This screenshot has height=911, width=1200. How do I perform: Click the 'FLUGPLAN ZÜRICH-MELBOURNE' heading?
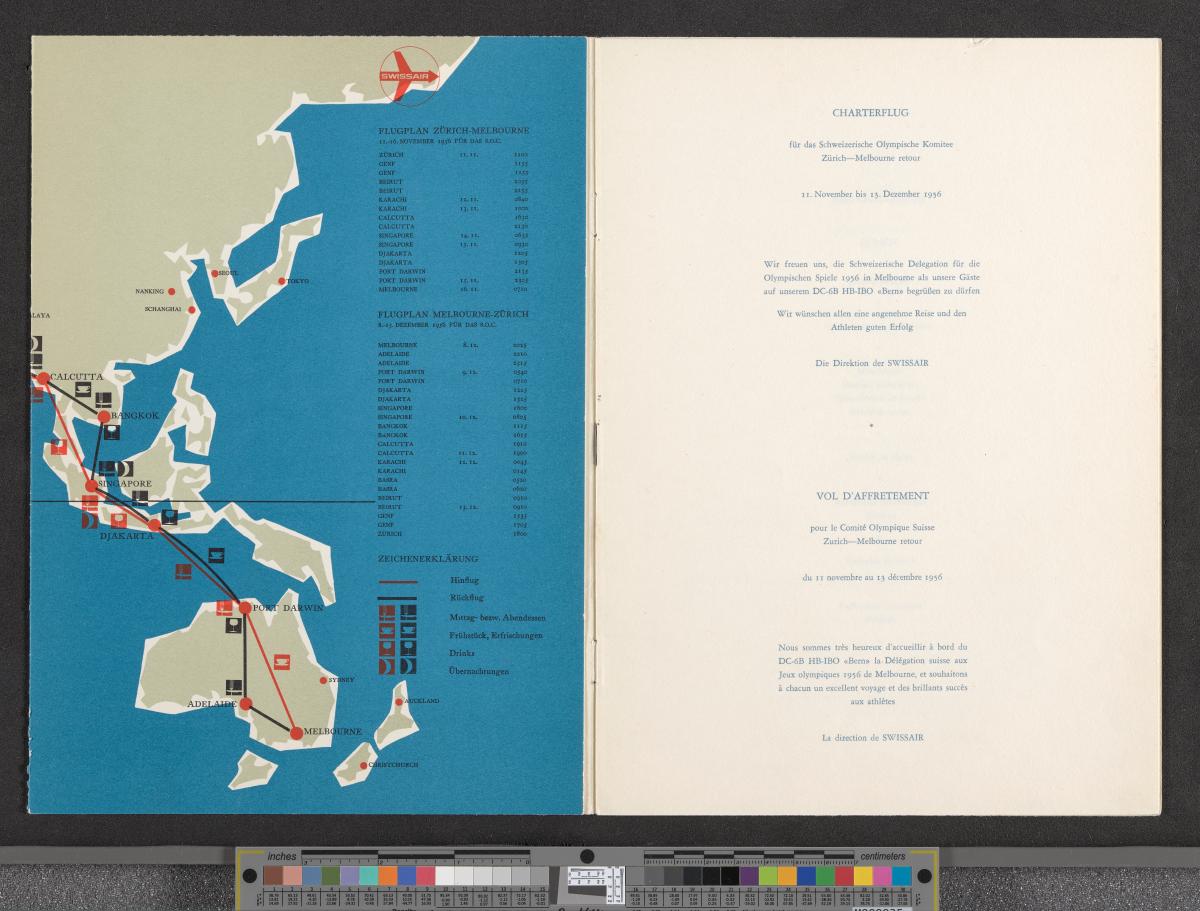pos(454,131)
